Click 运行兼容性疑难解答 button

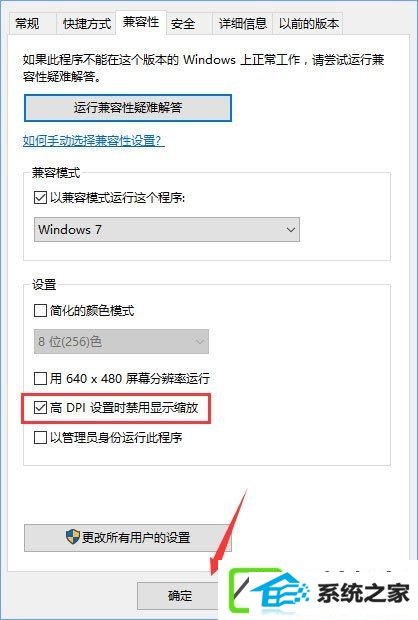(x=128, y=108)
